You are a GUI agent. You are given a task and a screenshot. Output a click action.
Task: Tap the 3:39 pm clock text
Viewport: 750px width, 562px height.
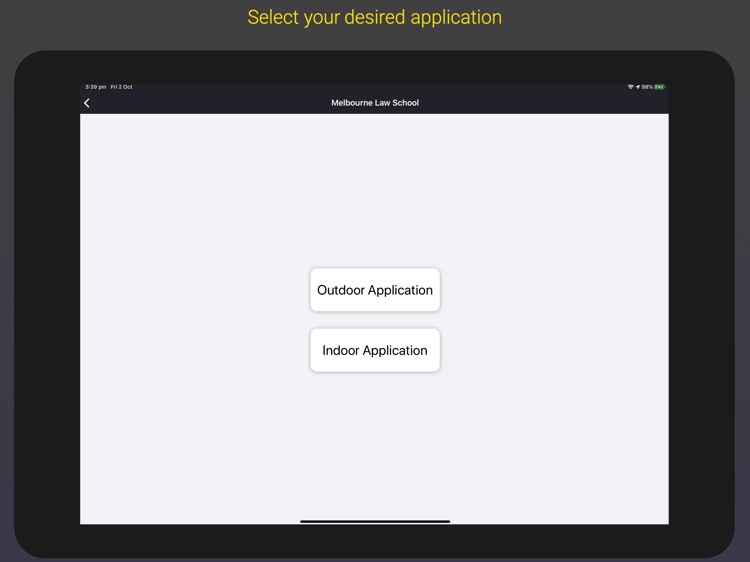point(96,87)
